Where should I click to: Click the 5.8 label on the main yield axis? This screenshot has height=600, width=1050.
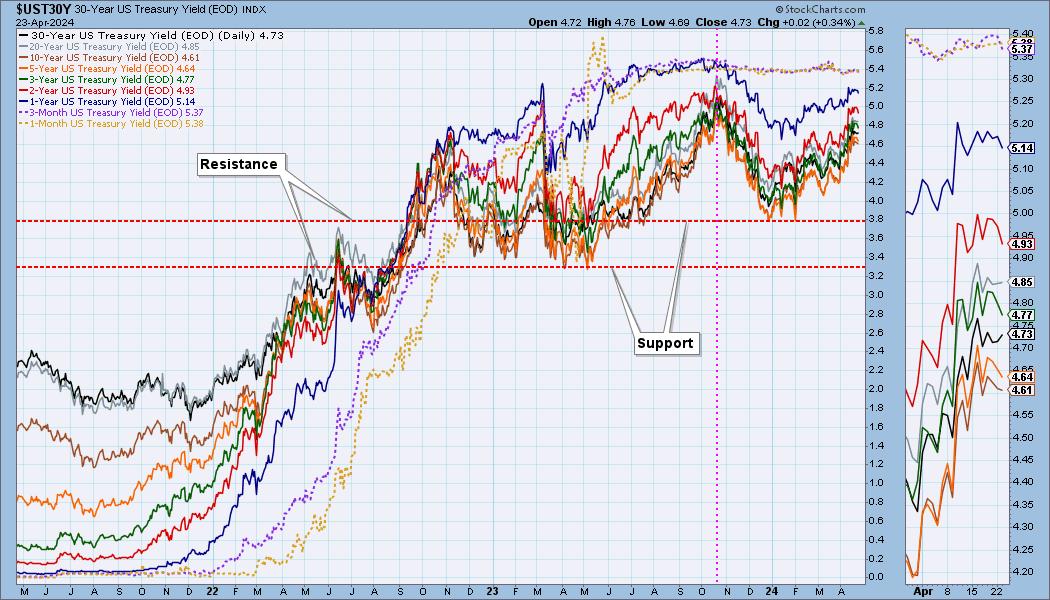[x=875, y=31]
